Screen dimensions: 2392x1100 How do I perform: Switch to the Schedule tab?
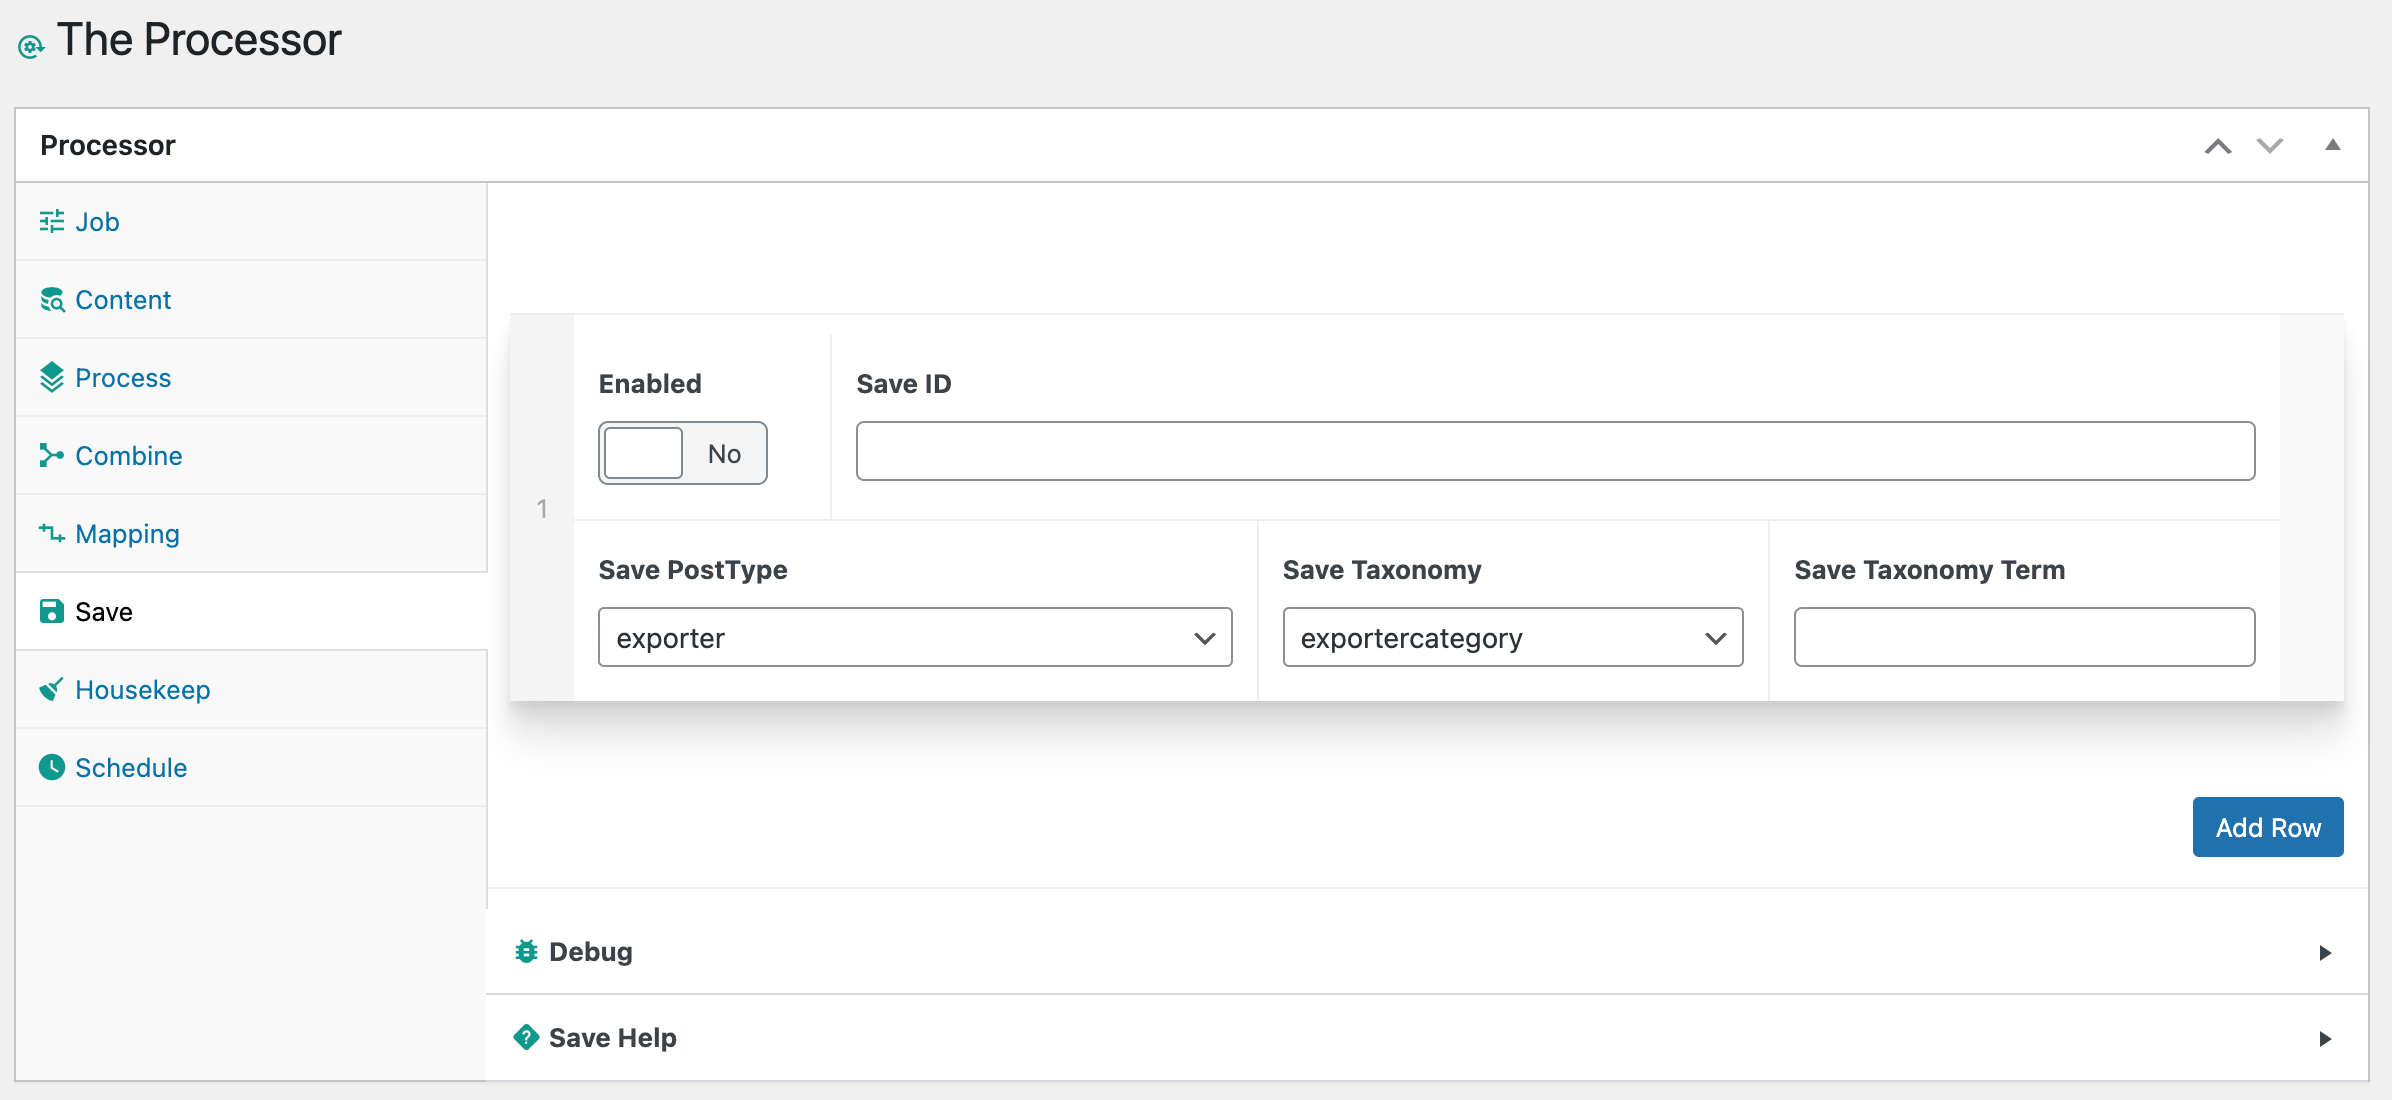(x=131, y=767)
